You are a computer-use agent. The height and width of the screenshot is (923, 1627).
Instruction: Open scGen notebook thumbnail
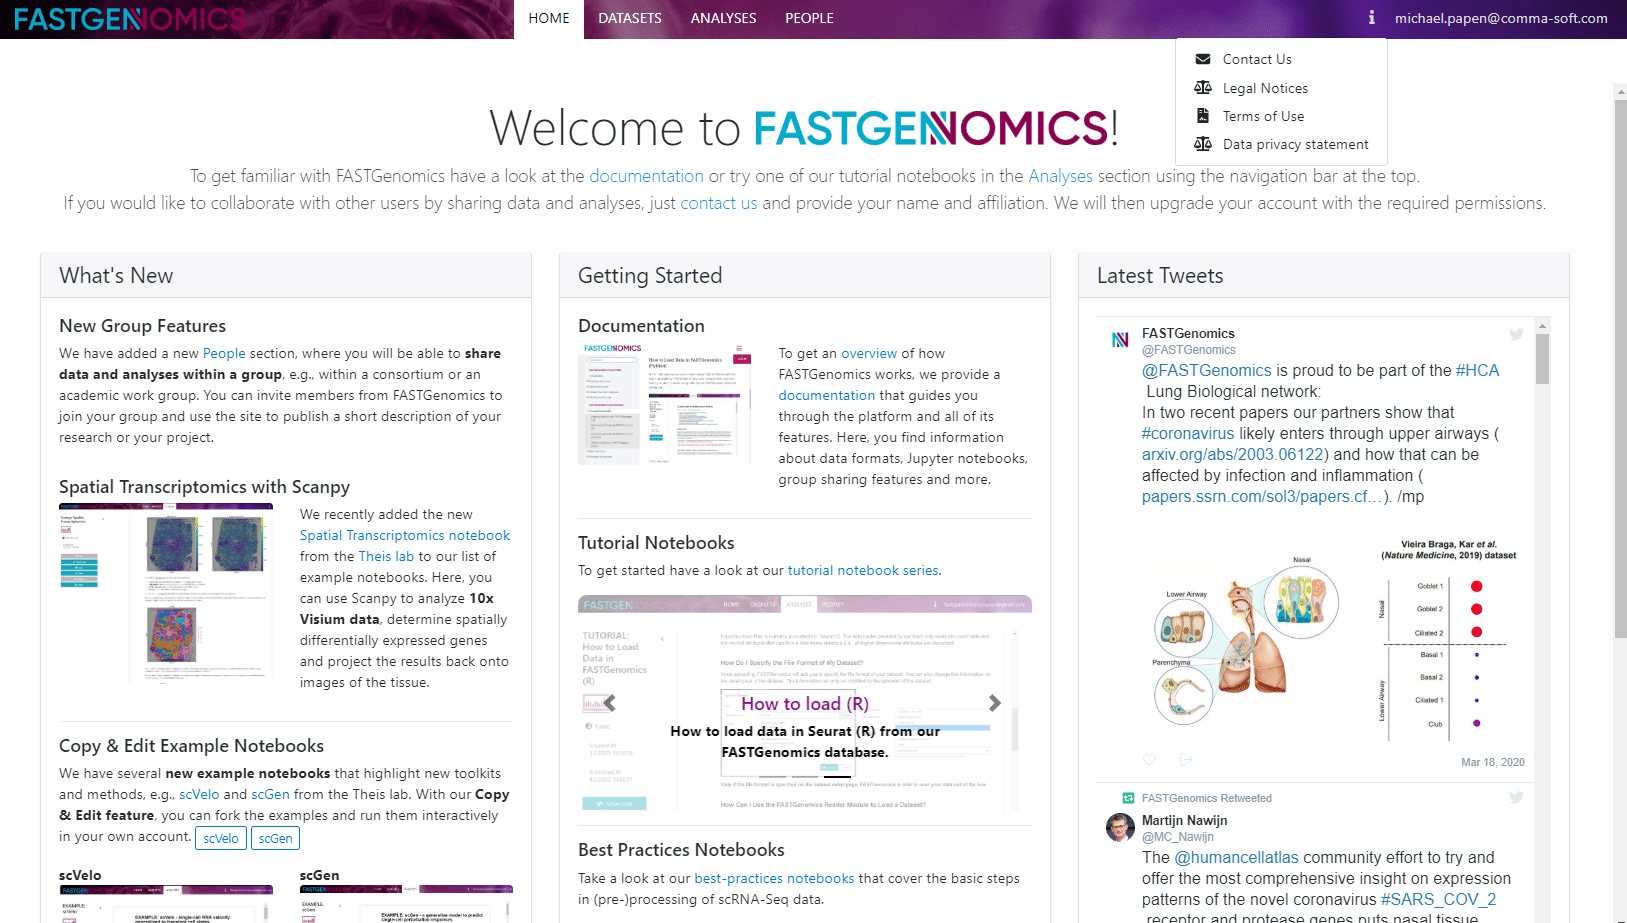(x=406, y=904)
